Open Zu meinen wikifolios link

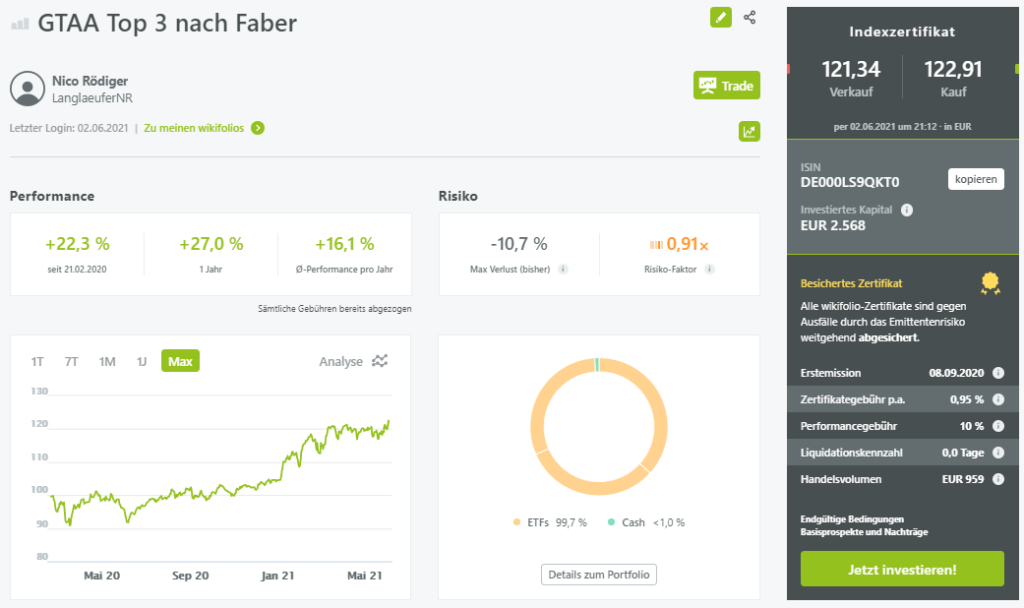point(204,128)
